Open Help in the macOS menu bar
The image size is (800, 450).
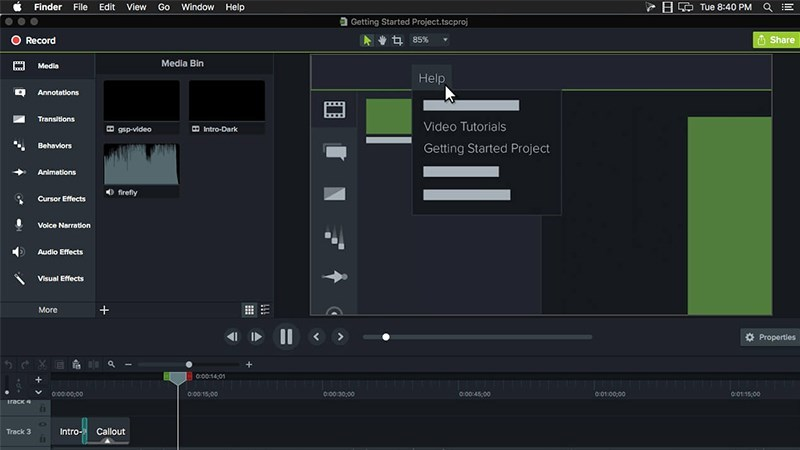point(235,7)
